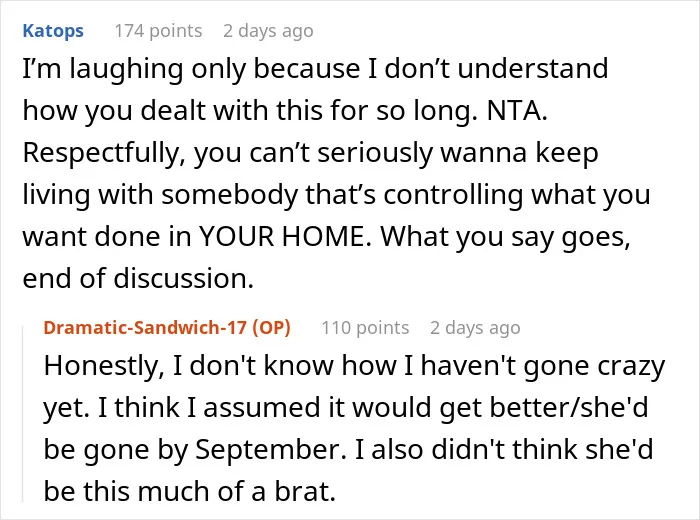Click the first line starting I'm laughing

tap(315, 69)
